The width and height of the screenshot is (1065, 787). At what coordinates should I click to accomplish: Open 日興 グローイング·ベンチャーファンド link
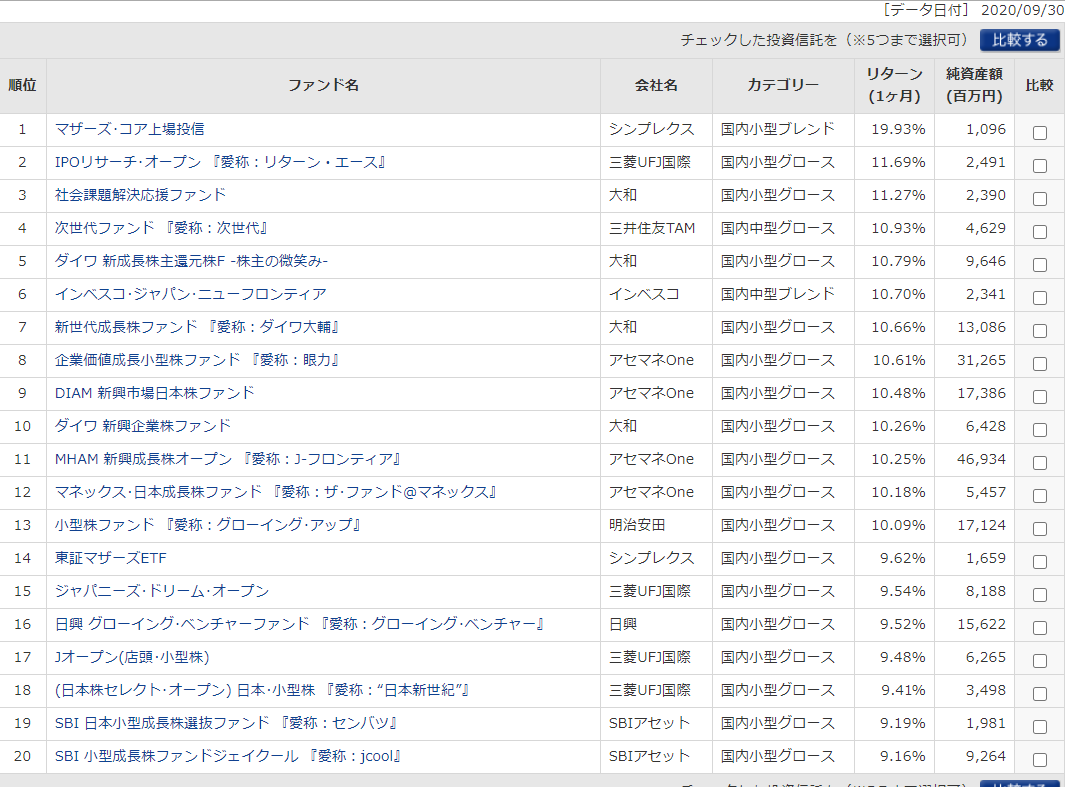(300, 624)
